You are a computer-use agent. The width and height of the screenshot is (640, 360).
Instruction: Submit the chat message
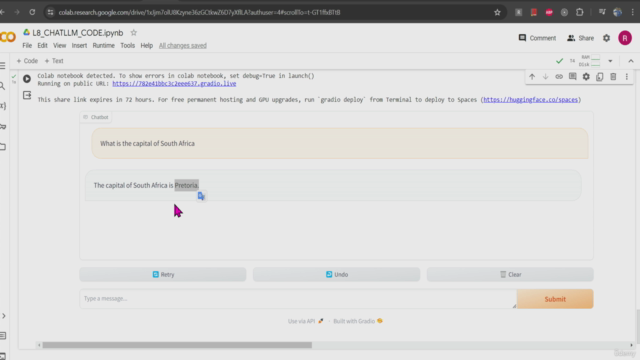coord(555,299)
